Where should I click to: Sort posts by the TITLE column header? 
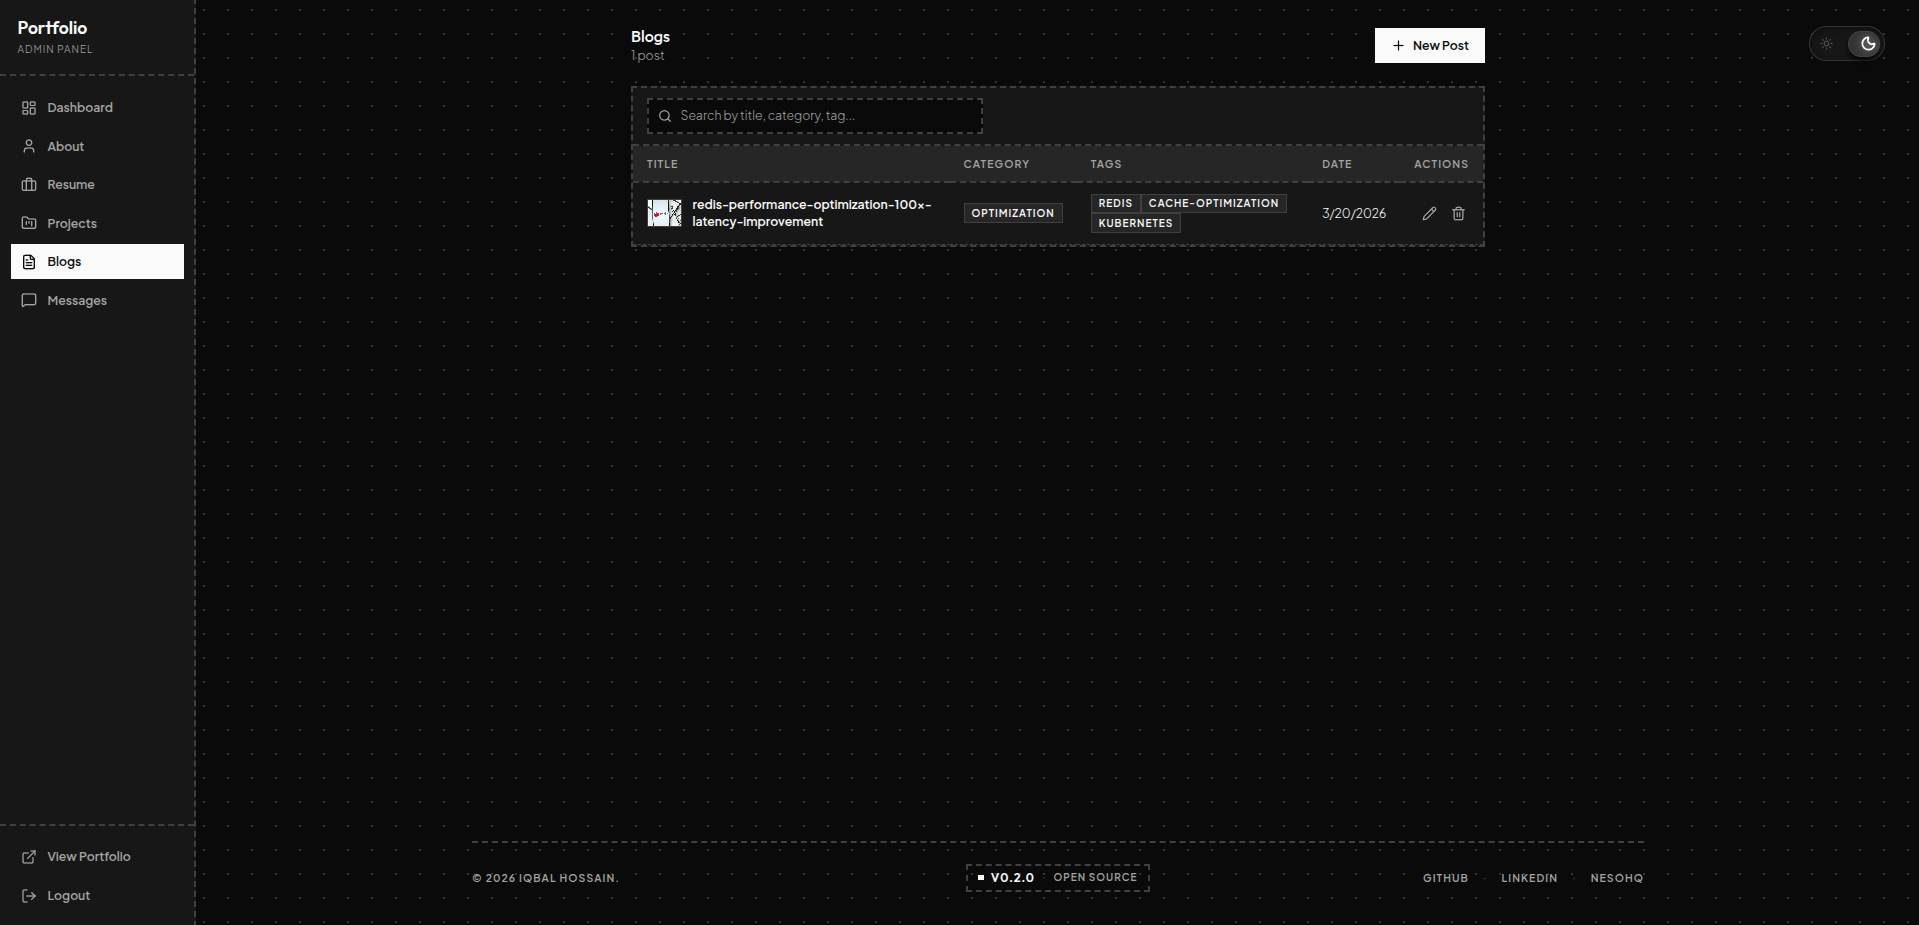coord(661,164)
